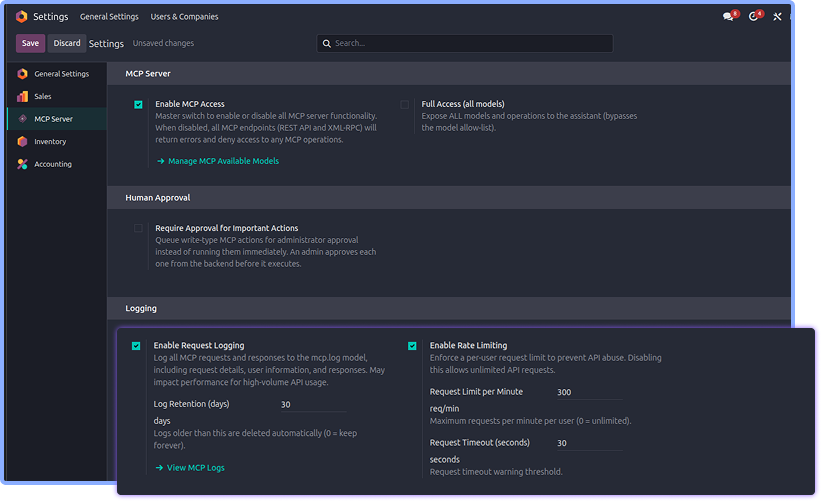Click the Odoo logo icon beside Settings

21,17
